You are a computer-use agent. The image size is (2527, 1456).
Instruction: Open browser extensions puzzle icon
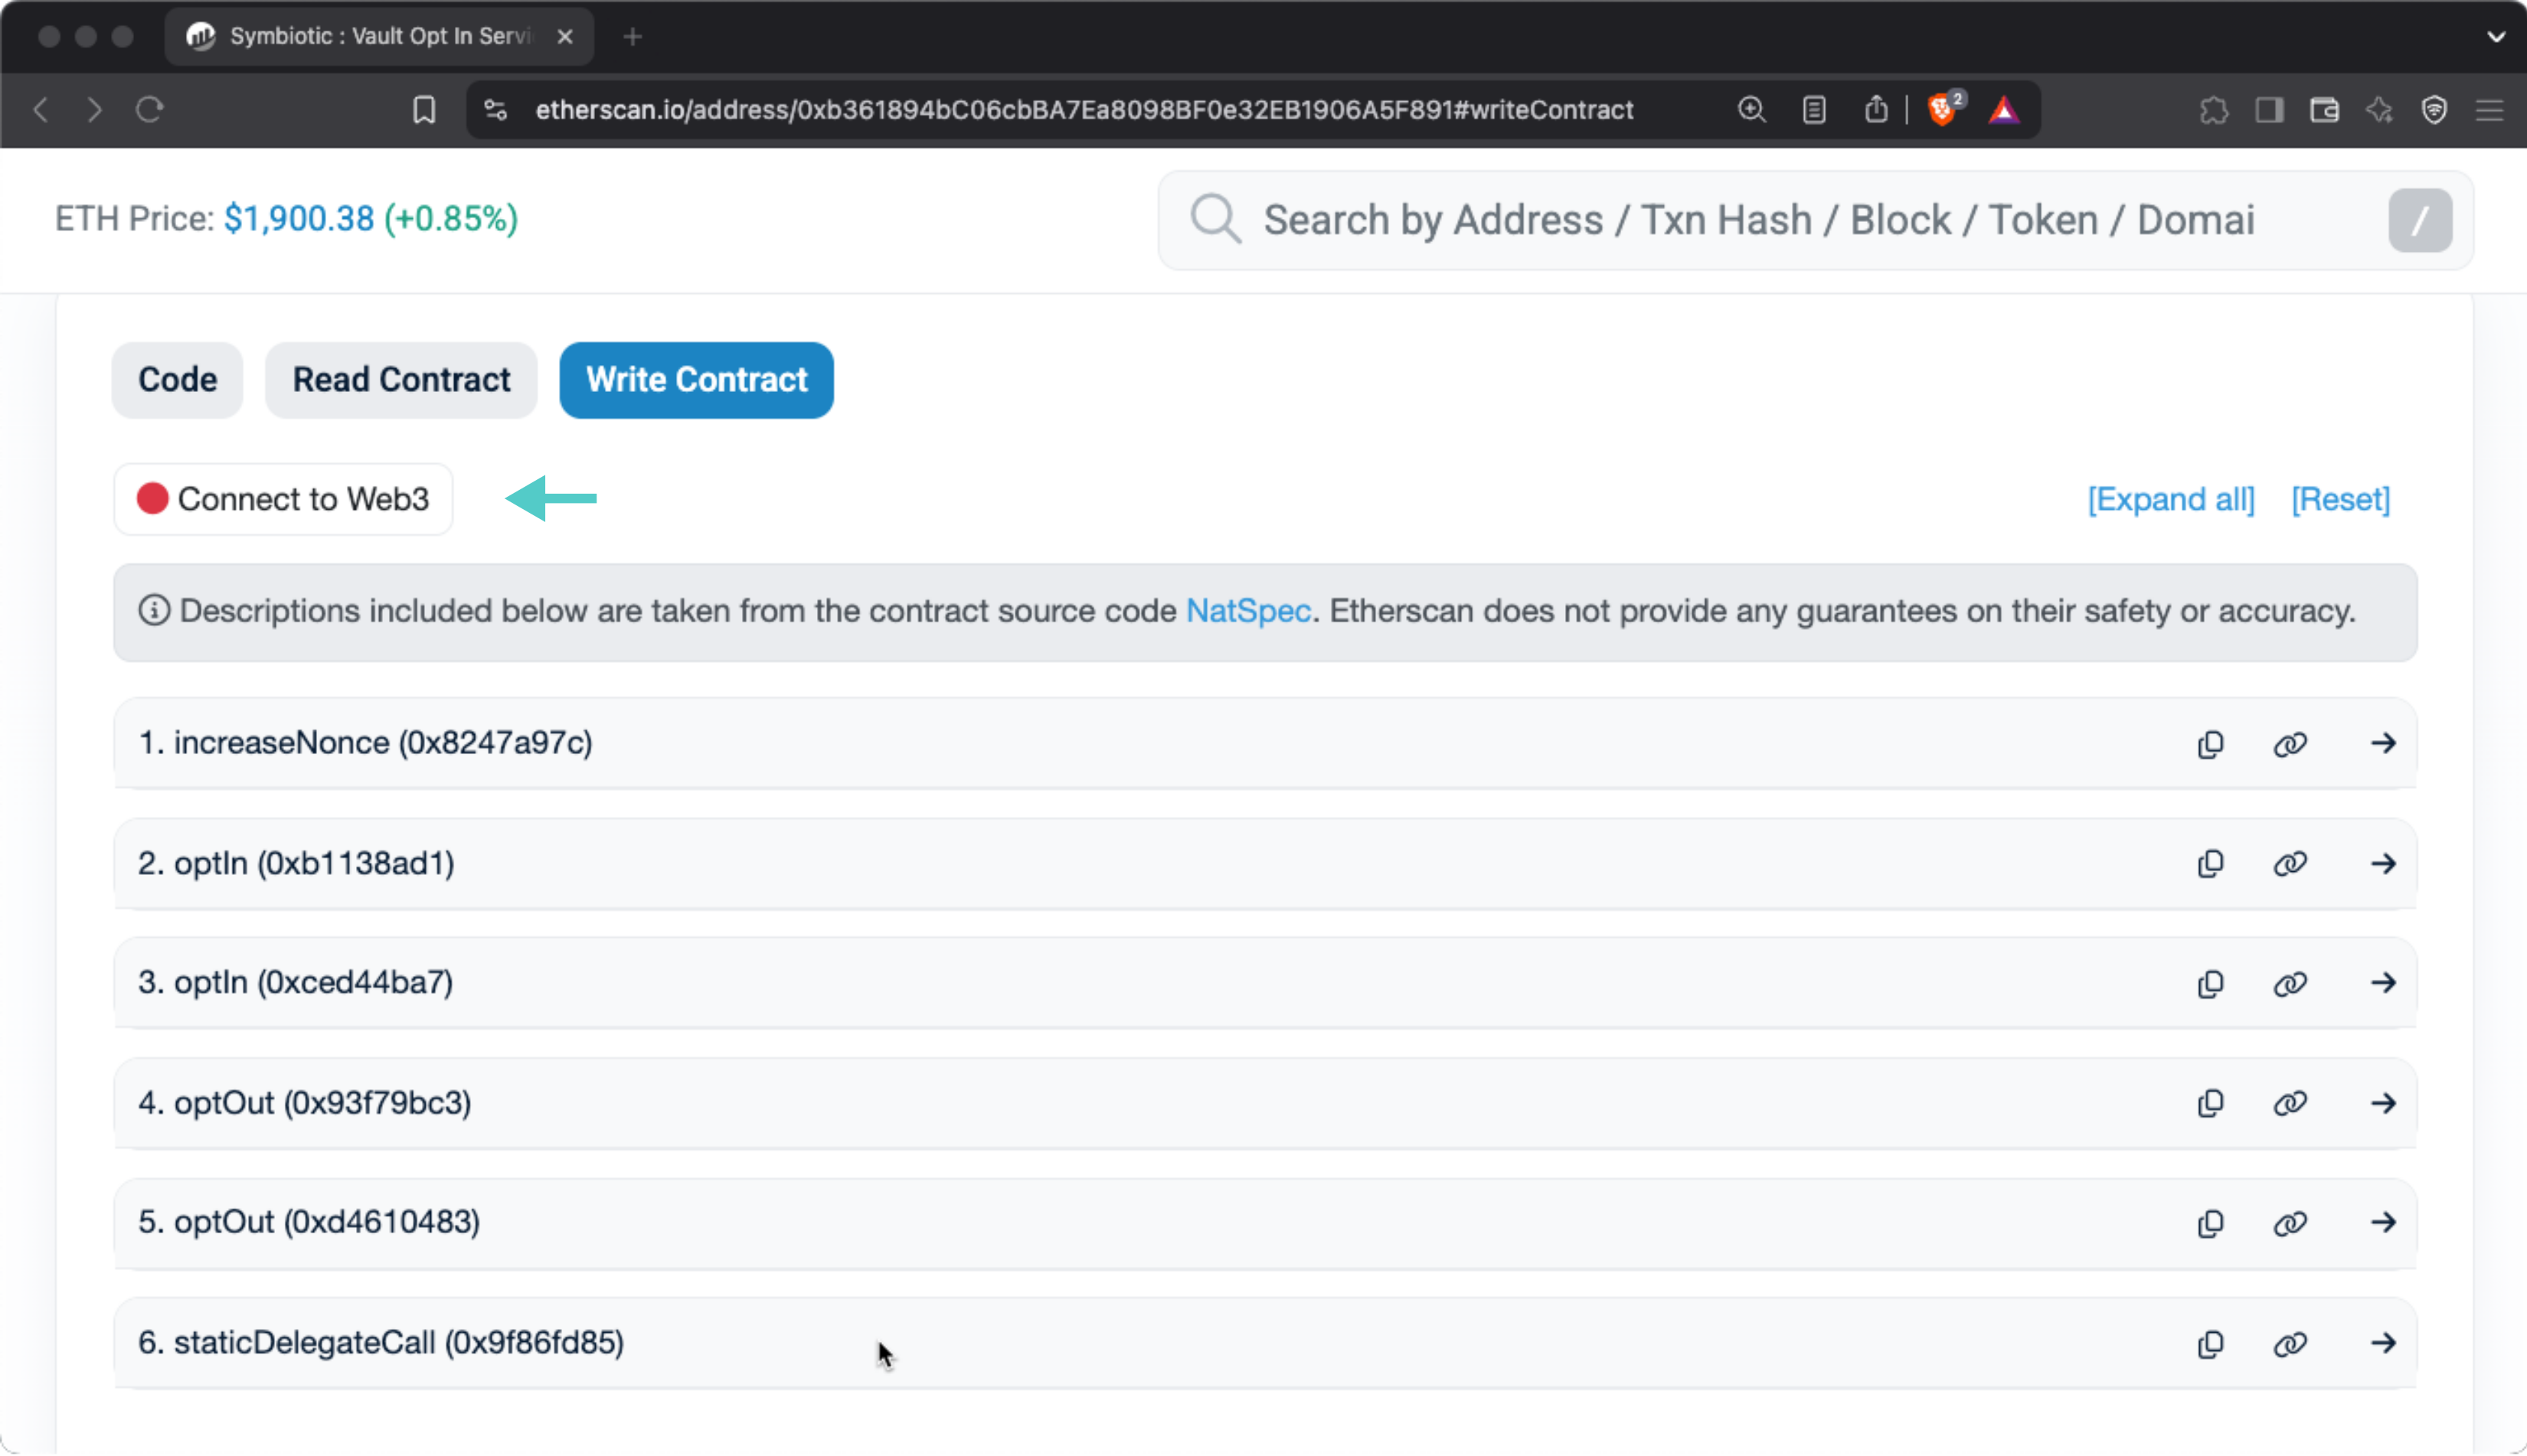(x=2214, y=109)
